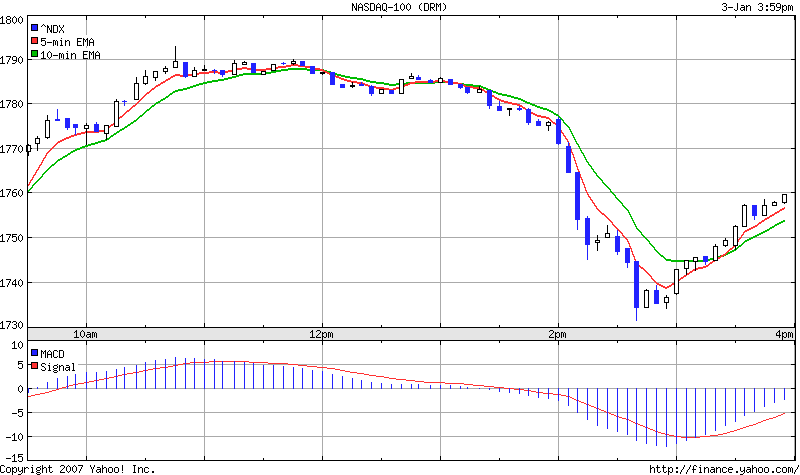
Task: Click the 1750 price axis label
Action: tap(11, 238)
